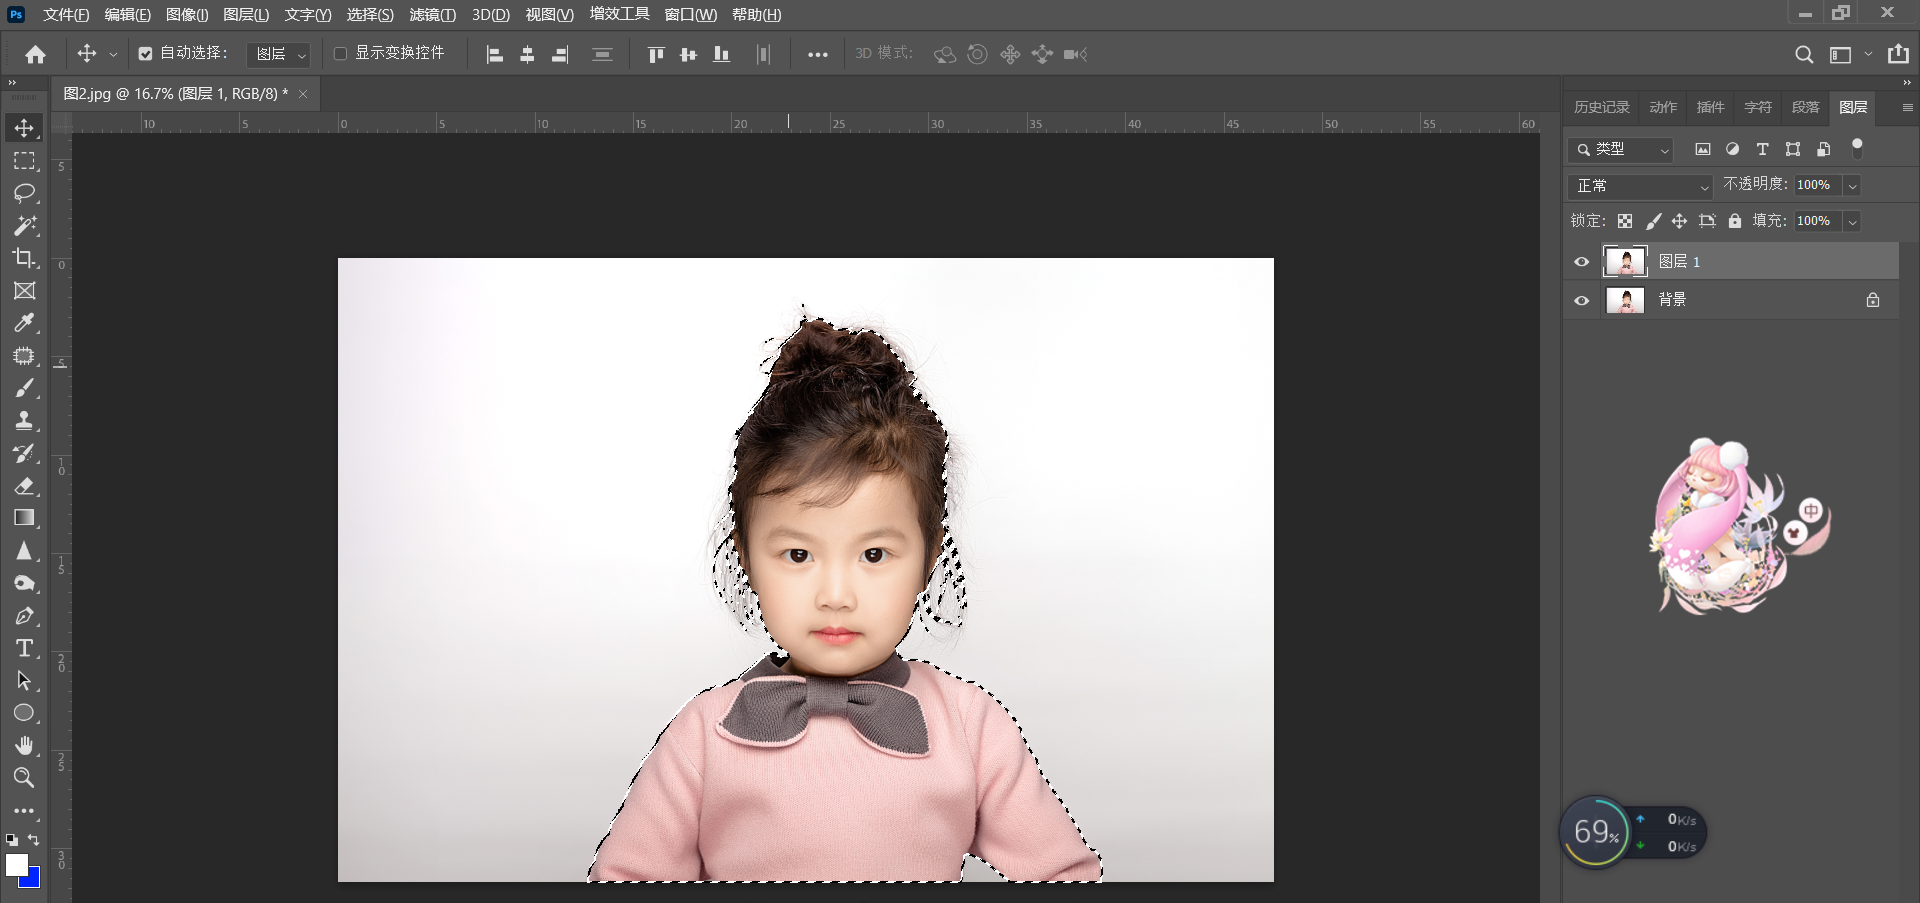Select the Crop tool
The height and width of the screenshot is (903, 1920).
[25, 258]
